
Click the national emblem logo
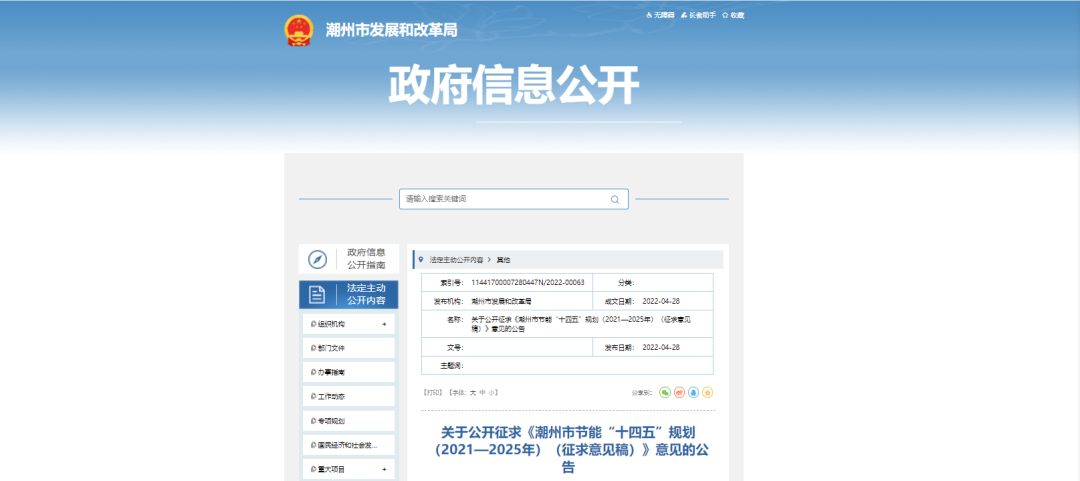point(298,30)
